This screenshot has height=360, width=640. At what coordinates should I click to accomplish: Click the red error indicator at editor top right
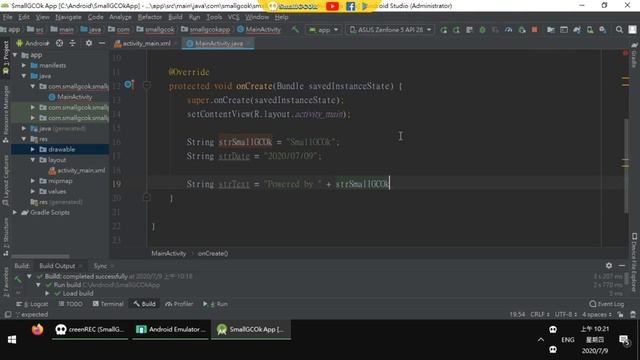pyautogui.click(x=625, y=53)
